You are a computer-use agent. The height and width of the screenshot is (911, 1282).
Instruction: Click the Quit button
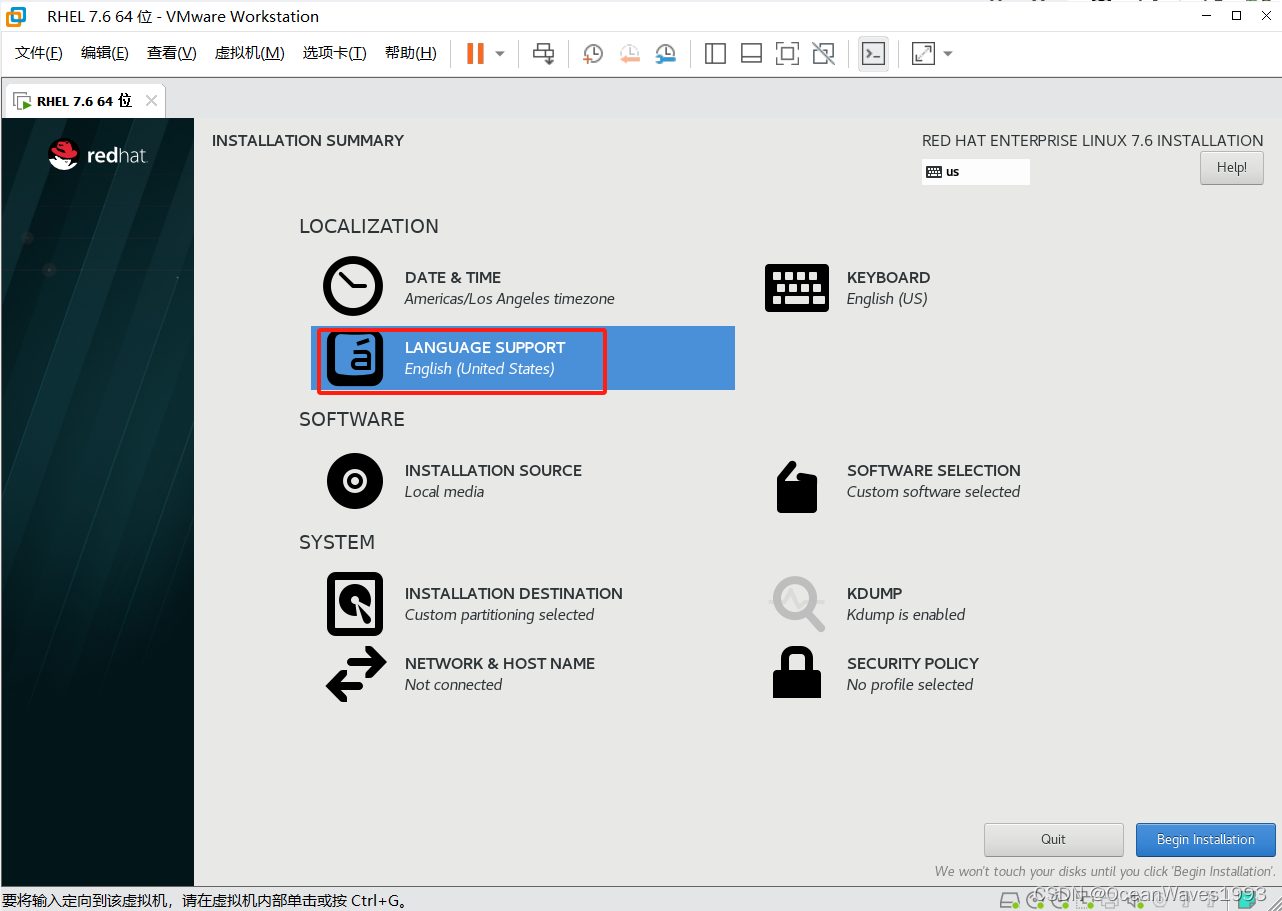[x=1054, y=840]
